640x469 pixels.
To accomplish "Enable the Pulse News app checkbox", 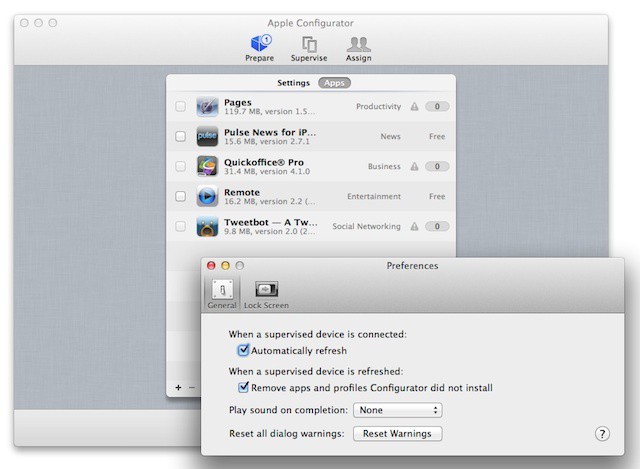I will pyautogui.click(x=180, y=136).
